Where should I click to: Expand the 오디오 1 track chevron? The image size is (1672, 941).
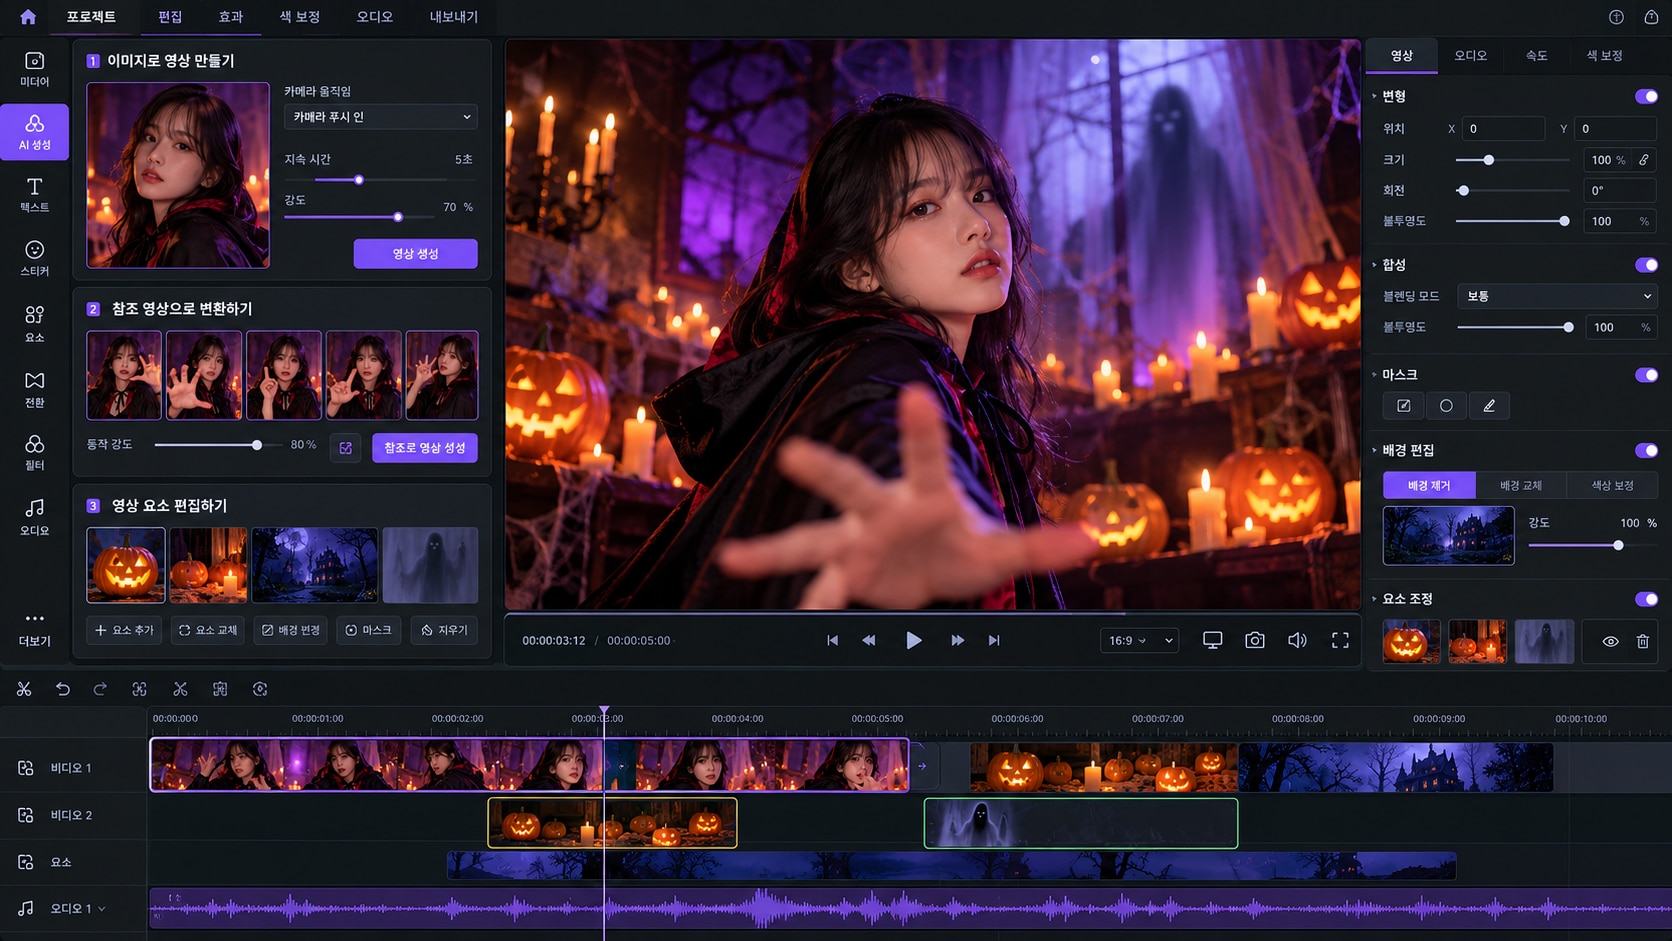tap(102, 909)
